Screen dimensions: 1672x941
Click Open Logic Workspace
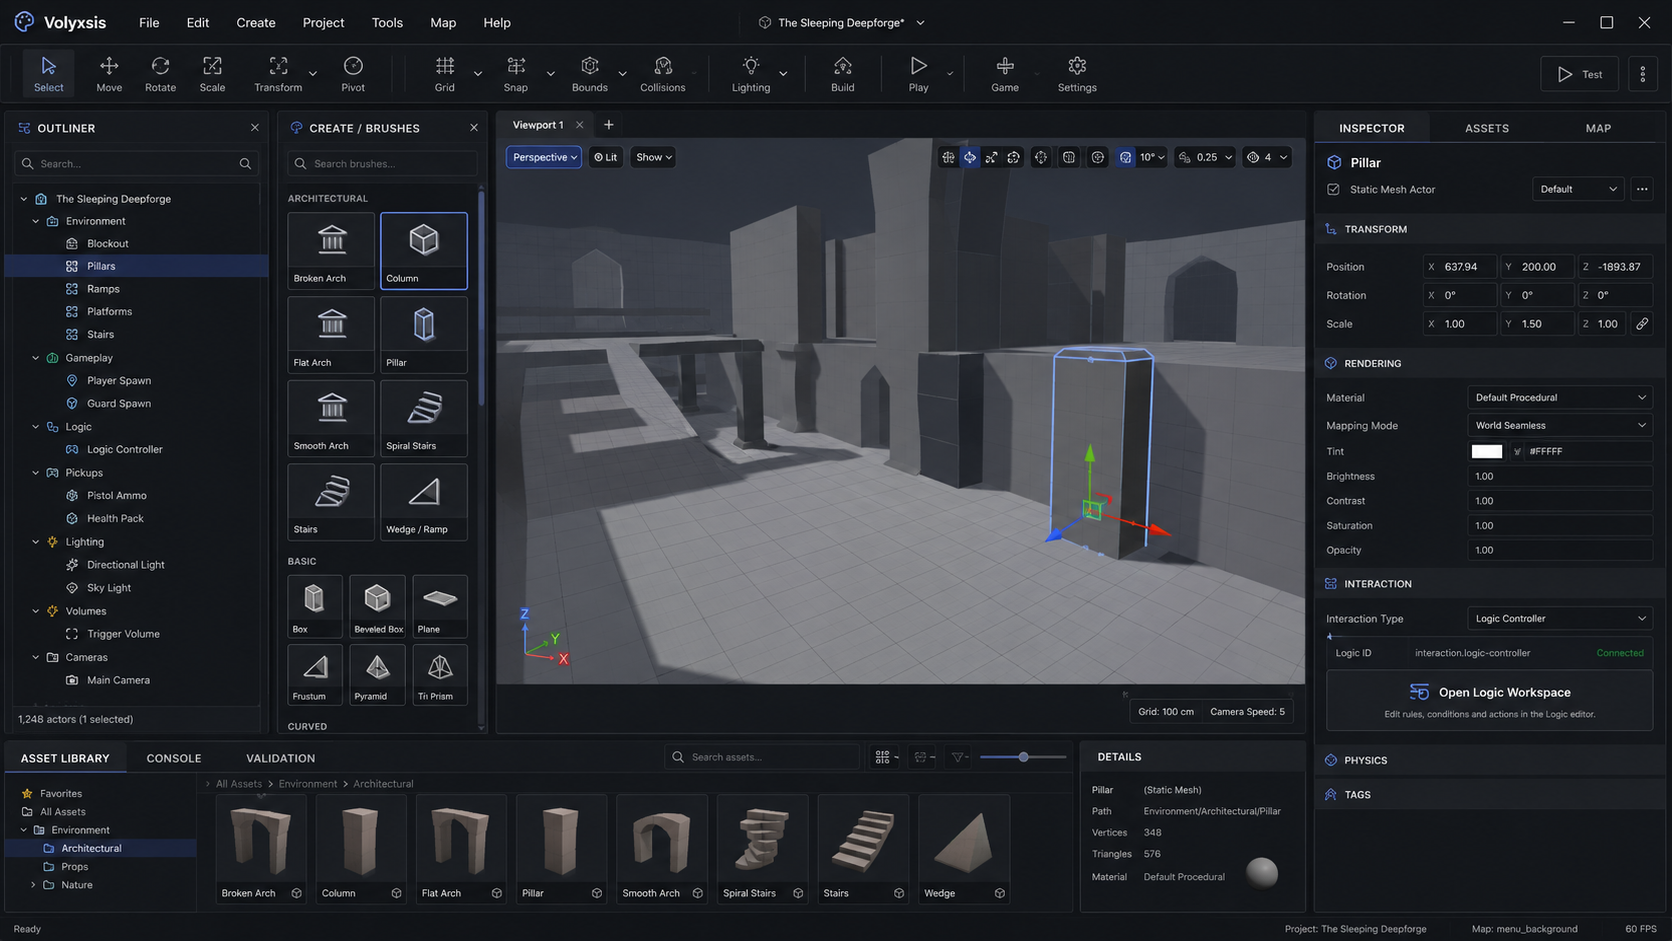tap(1490, 700)
